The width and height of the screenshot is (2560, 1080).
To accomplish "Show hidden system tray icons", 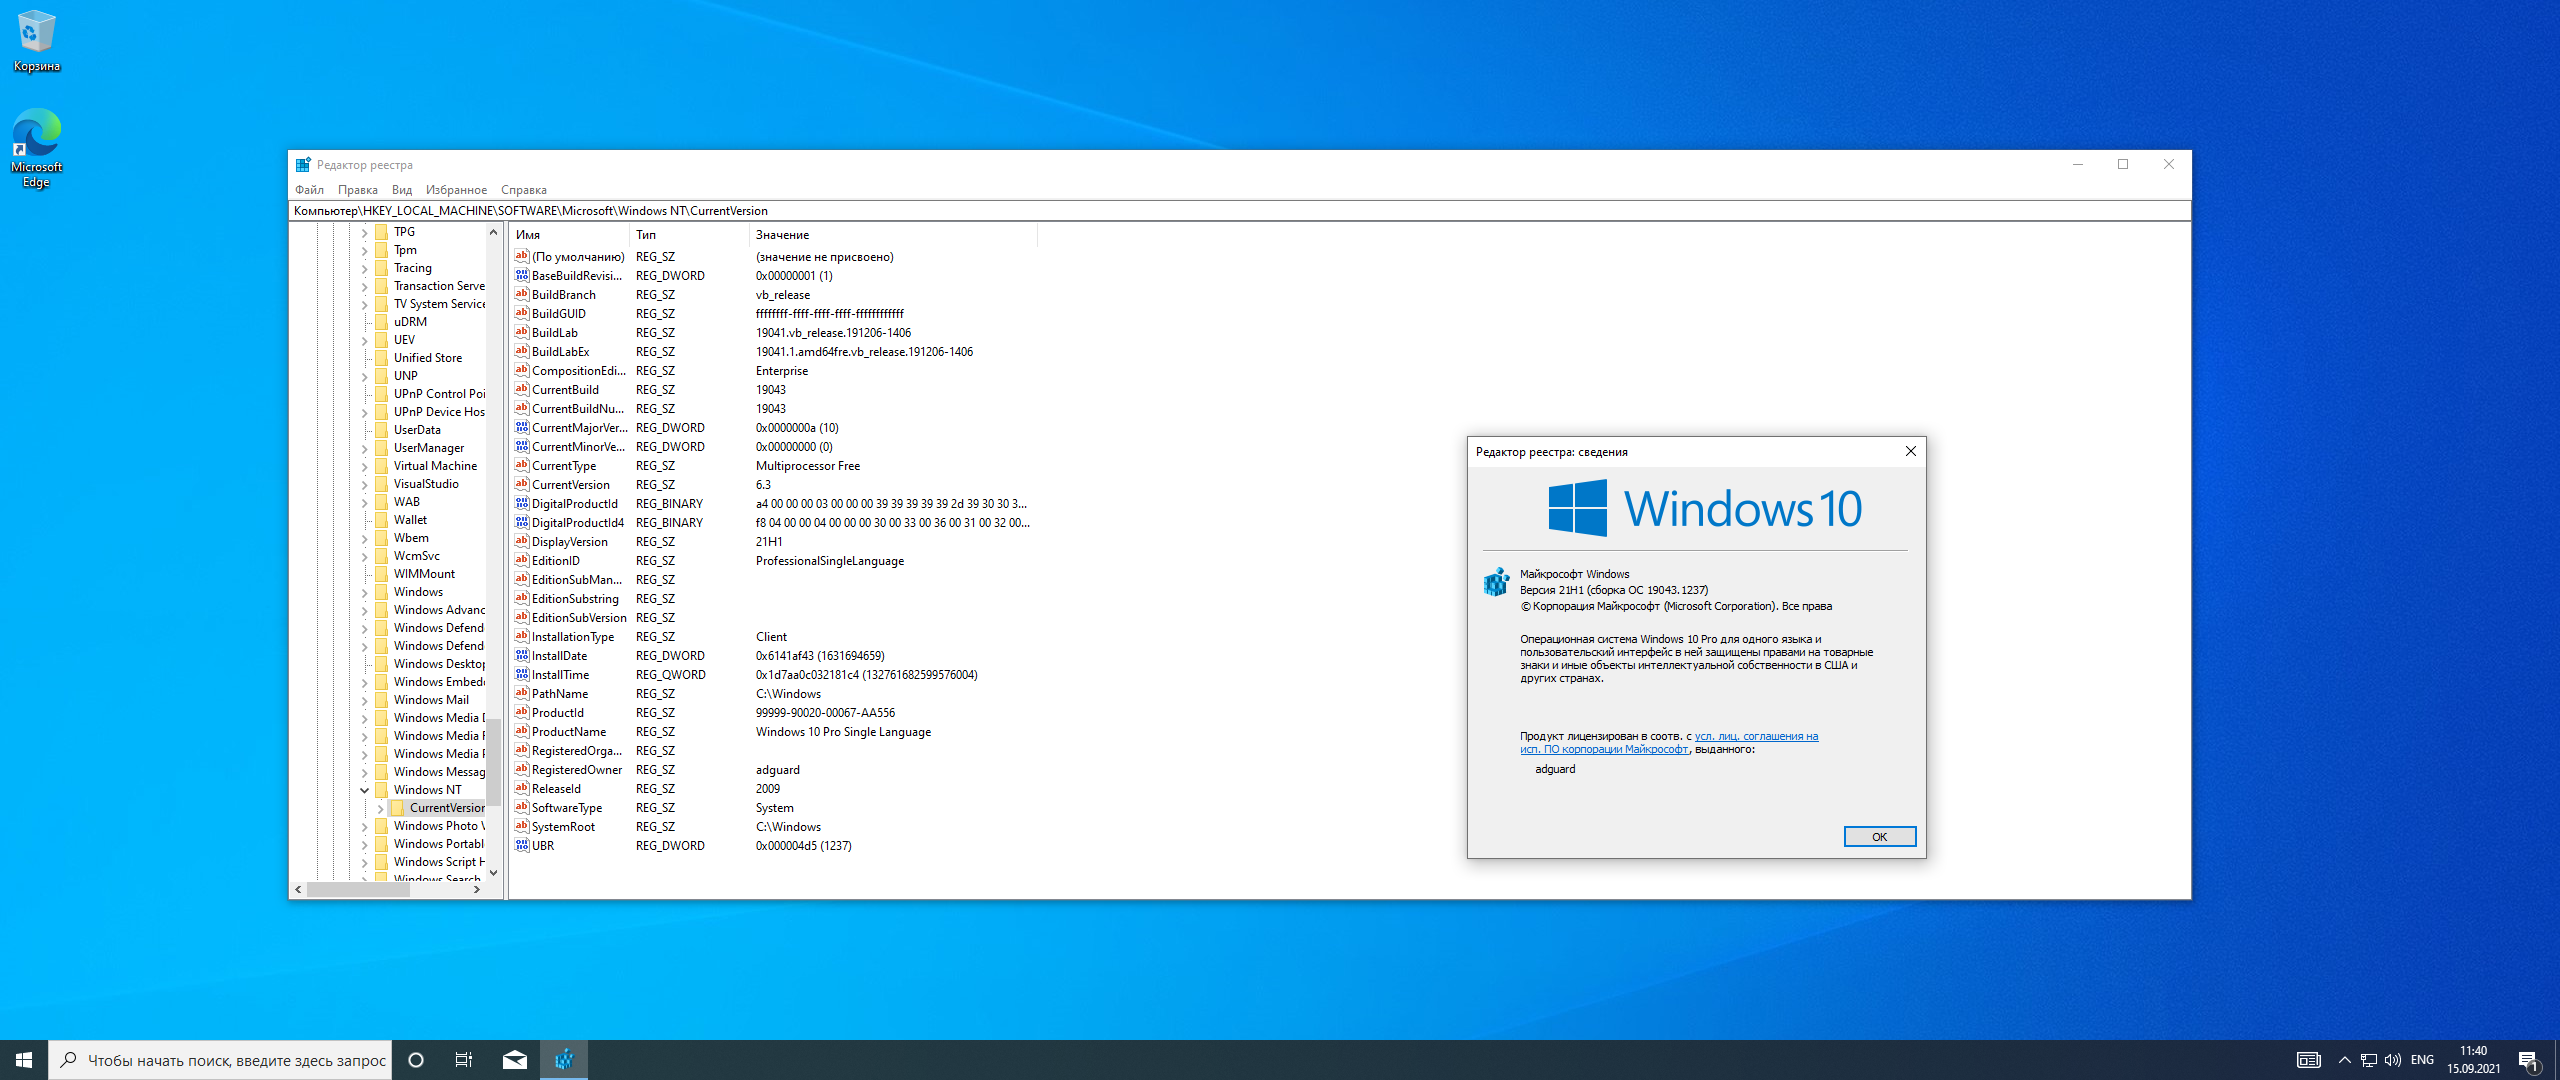I will click(x=2344, y=1060).
